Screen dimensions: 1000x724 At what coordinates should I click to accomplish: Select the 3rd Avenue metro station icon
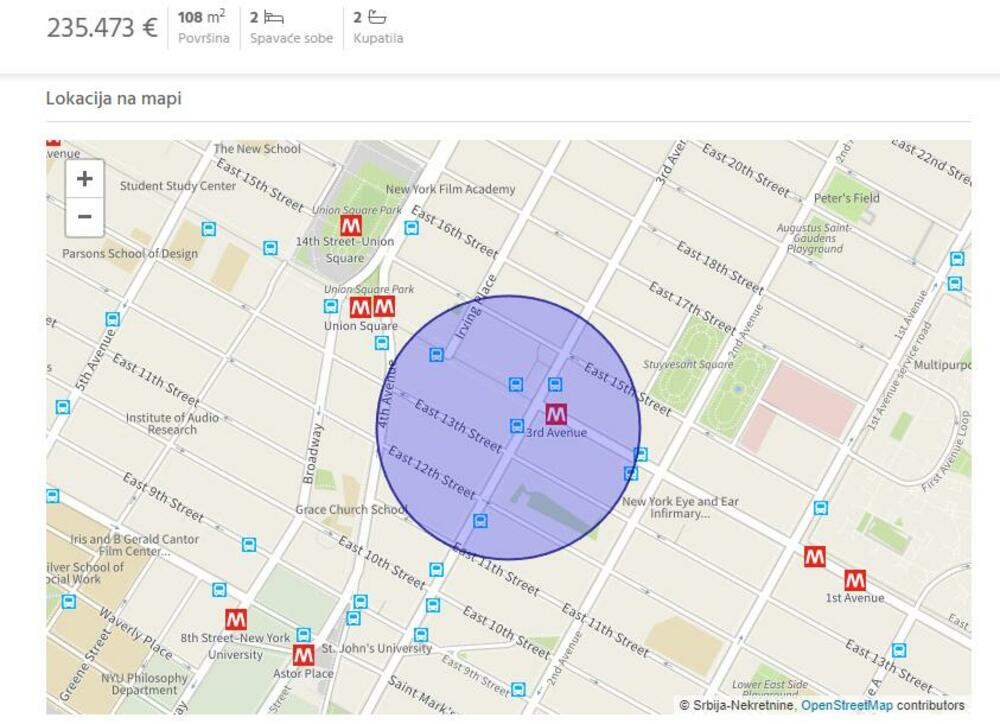tap(556, 414)
